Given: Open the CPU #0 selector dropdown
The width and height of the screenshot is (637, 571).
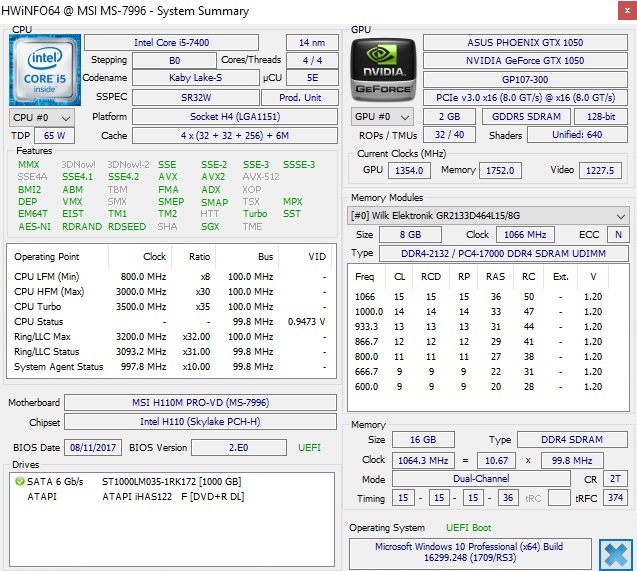Looking at the screenshot, I should [x=42, y=118].
